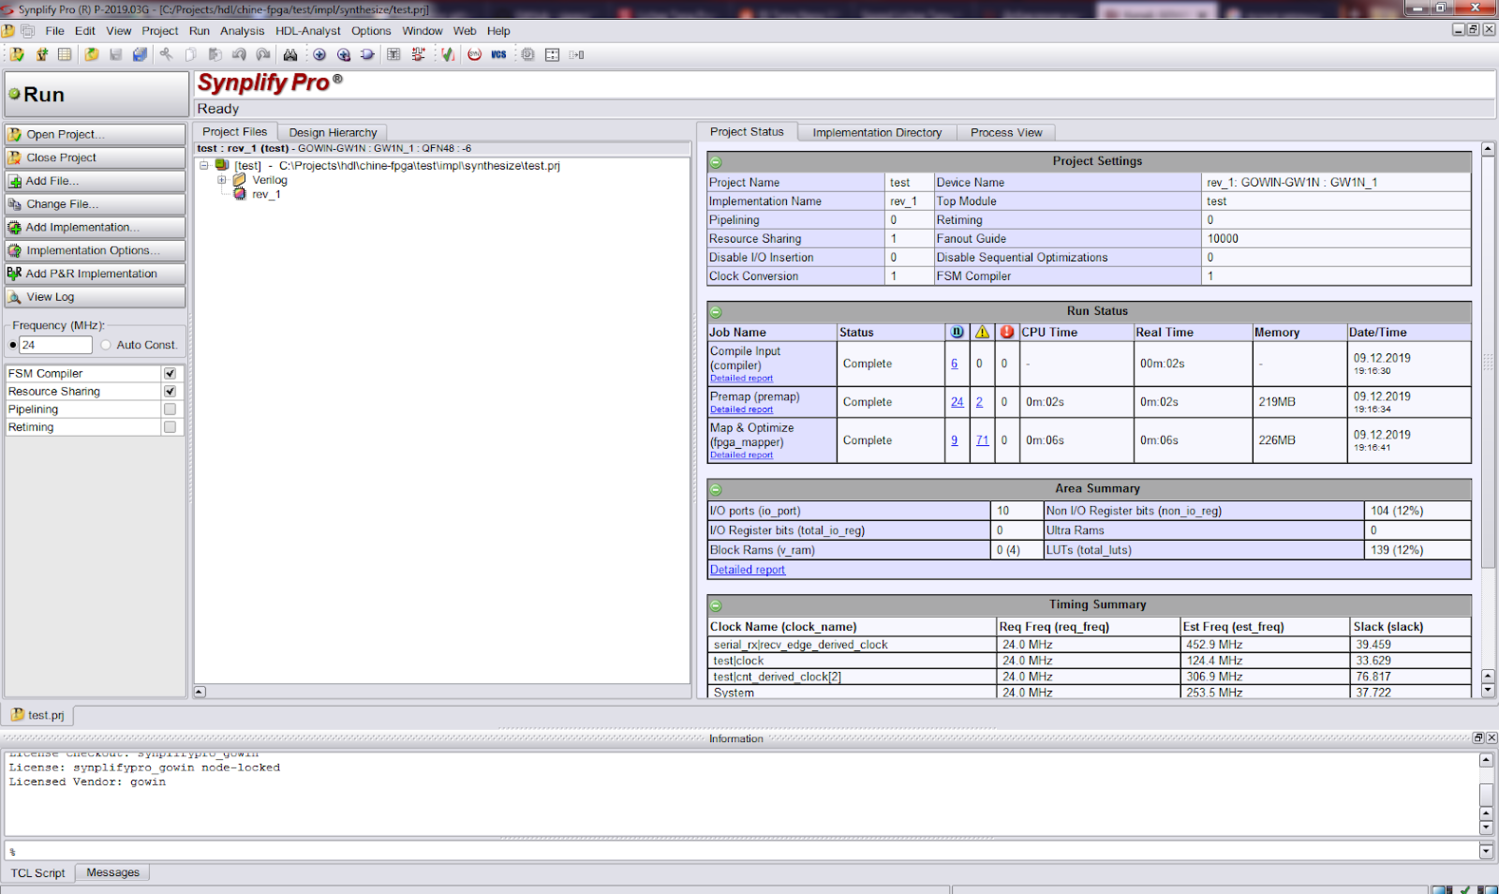1499x894 pixels.
Task: Open the TCL command line dropdown arrow
Action: coord(1486,851)
